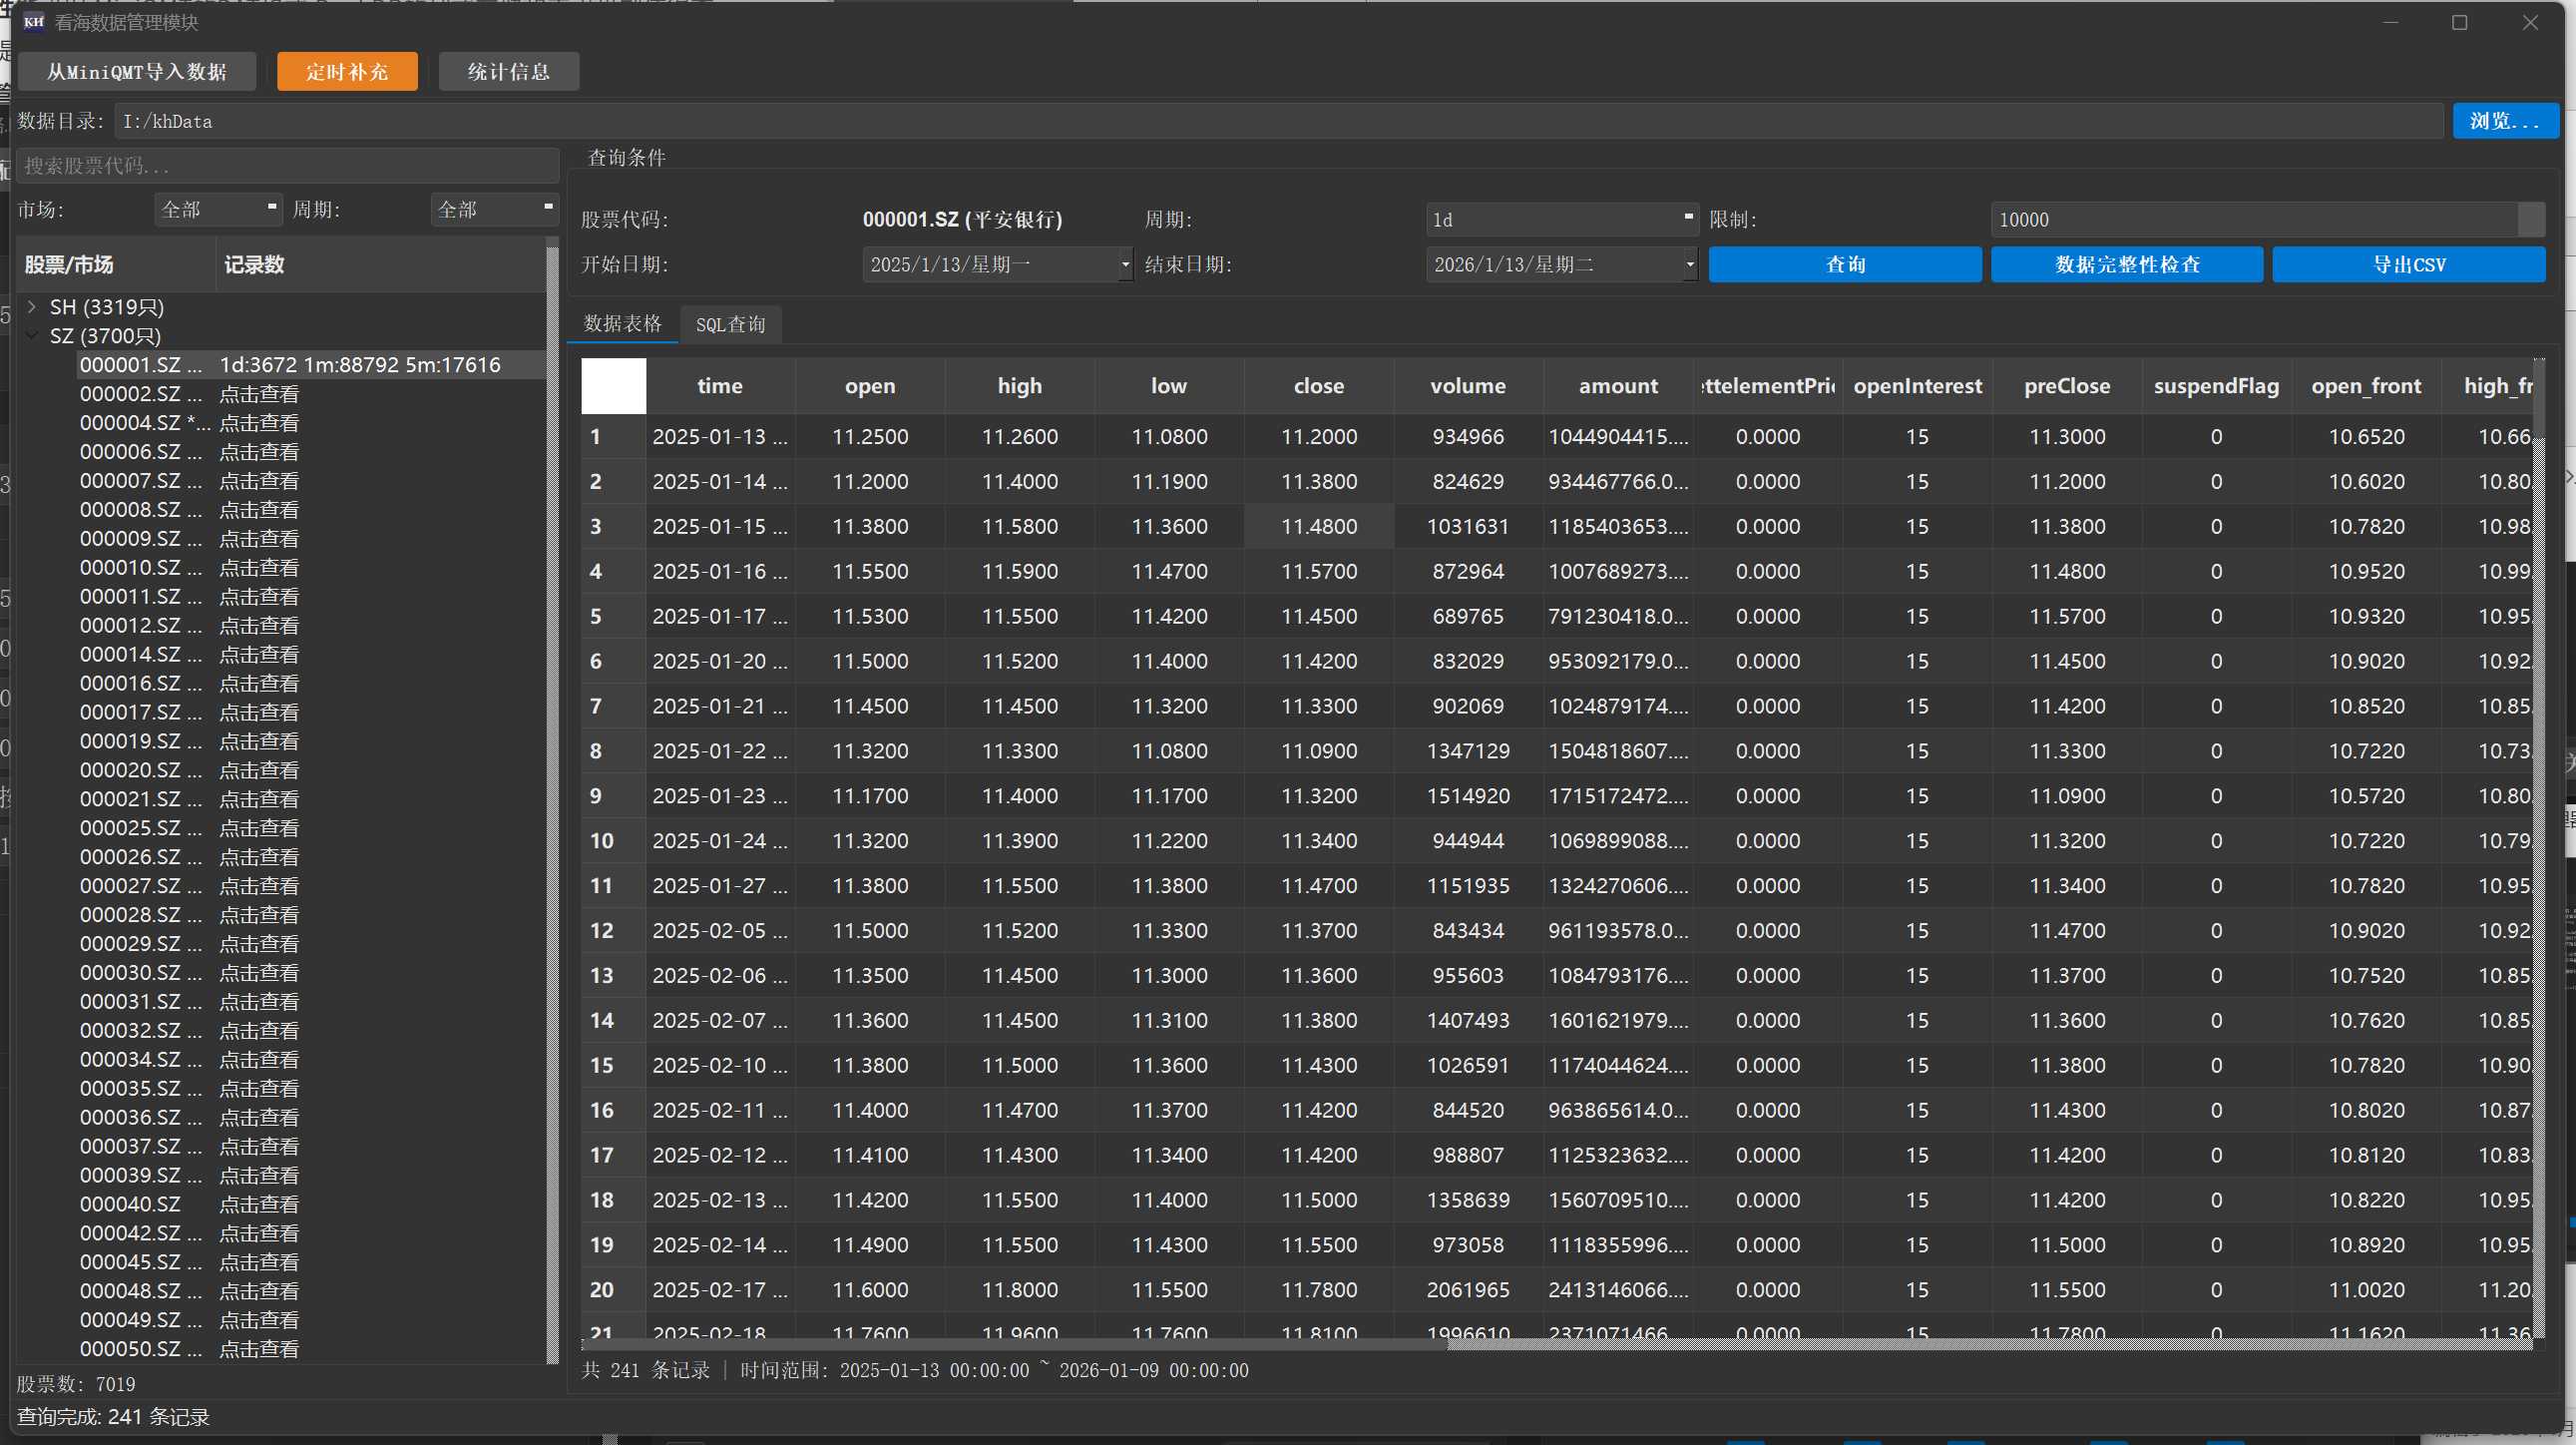Image resolution: width=2576 pixels, height=1445 pixels.
Task: Open the start date calendar dropdown
Action: (1125, 264)
